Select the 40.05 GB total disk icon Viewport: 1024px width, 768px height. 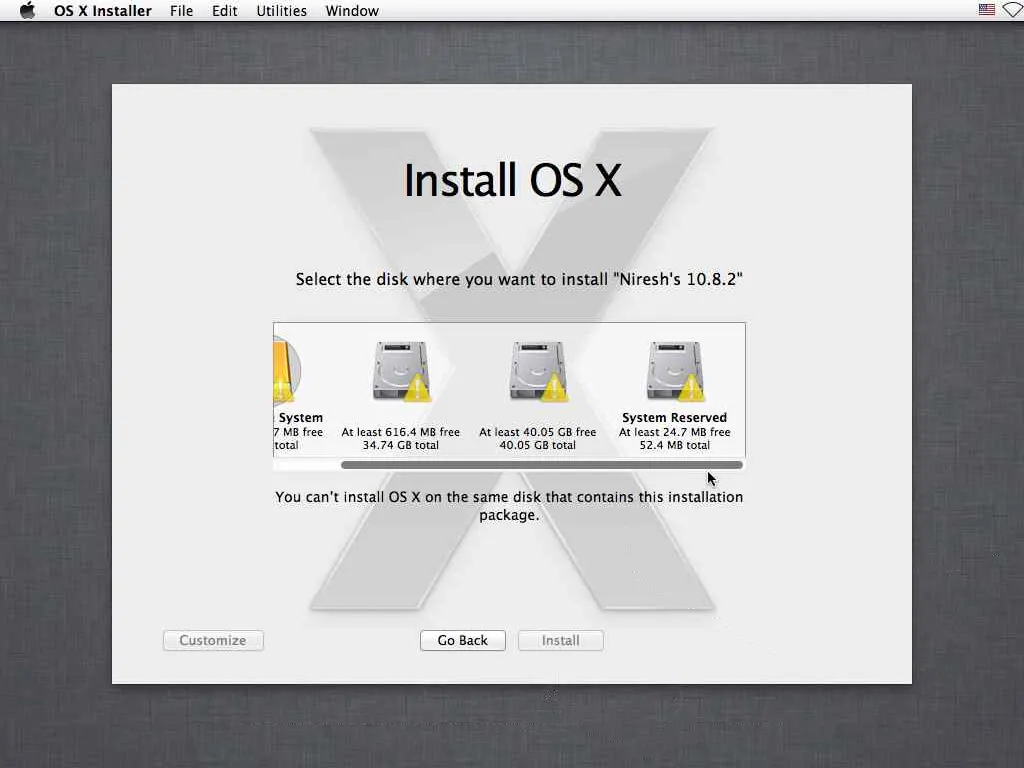click(538, 370)
